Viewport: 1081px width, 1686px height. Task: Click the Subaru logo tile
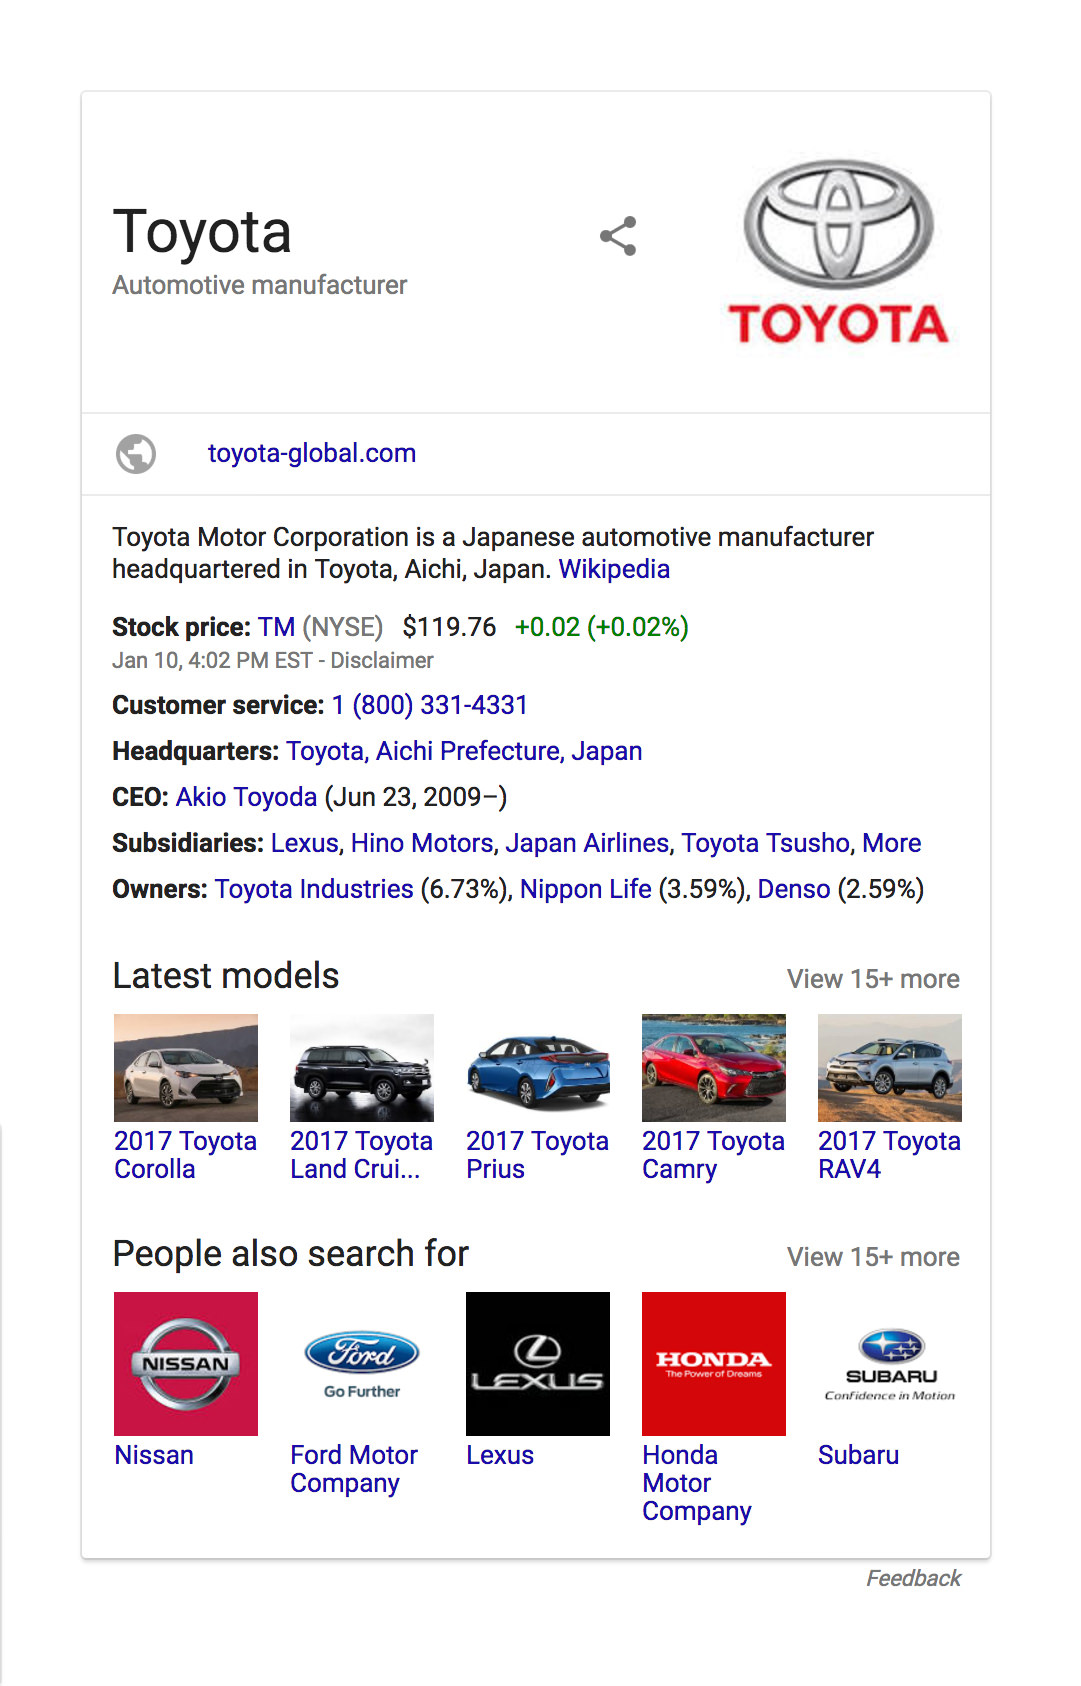coord(890,1364)
